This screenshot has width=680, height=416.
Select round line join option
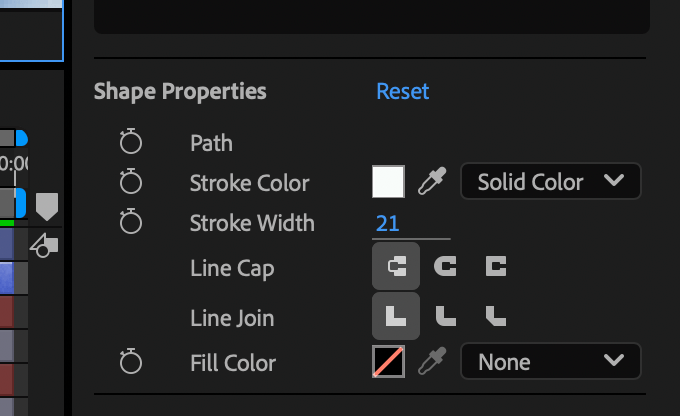pos(445,316)
